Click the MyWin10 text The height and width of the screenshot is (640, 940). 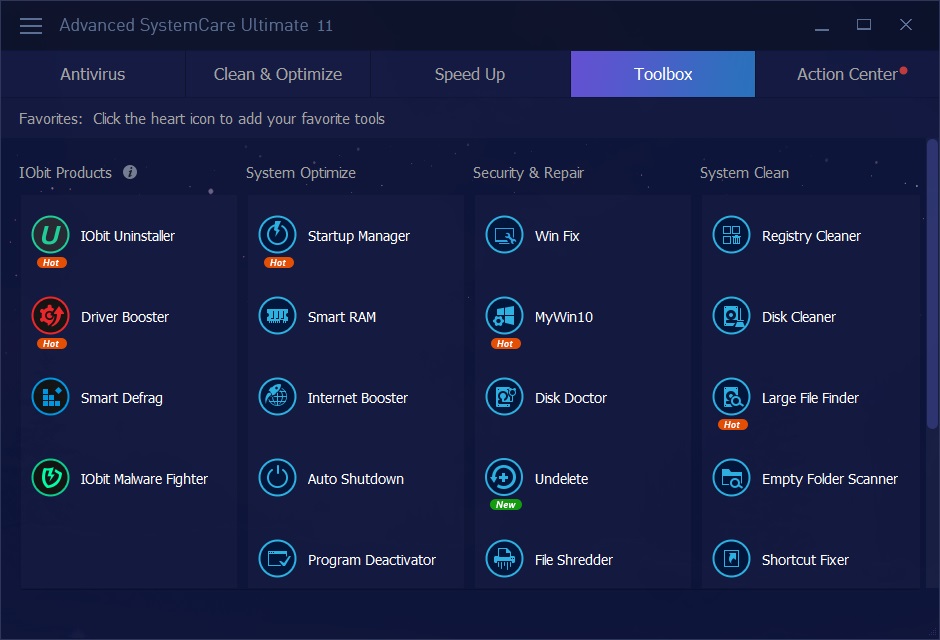[x=564, y=318]
